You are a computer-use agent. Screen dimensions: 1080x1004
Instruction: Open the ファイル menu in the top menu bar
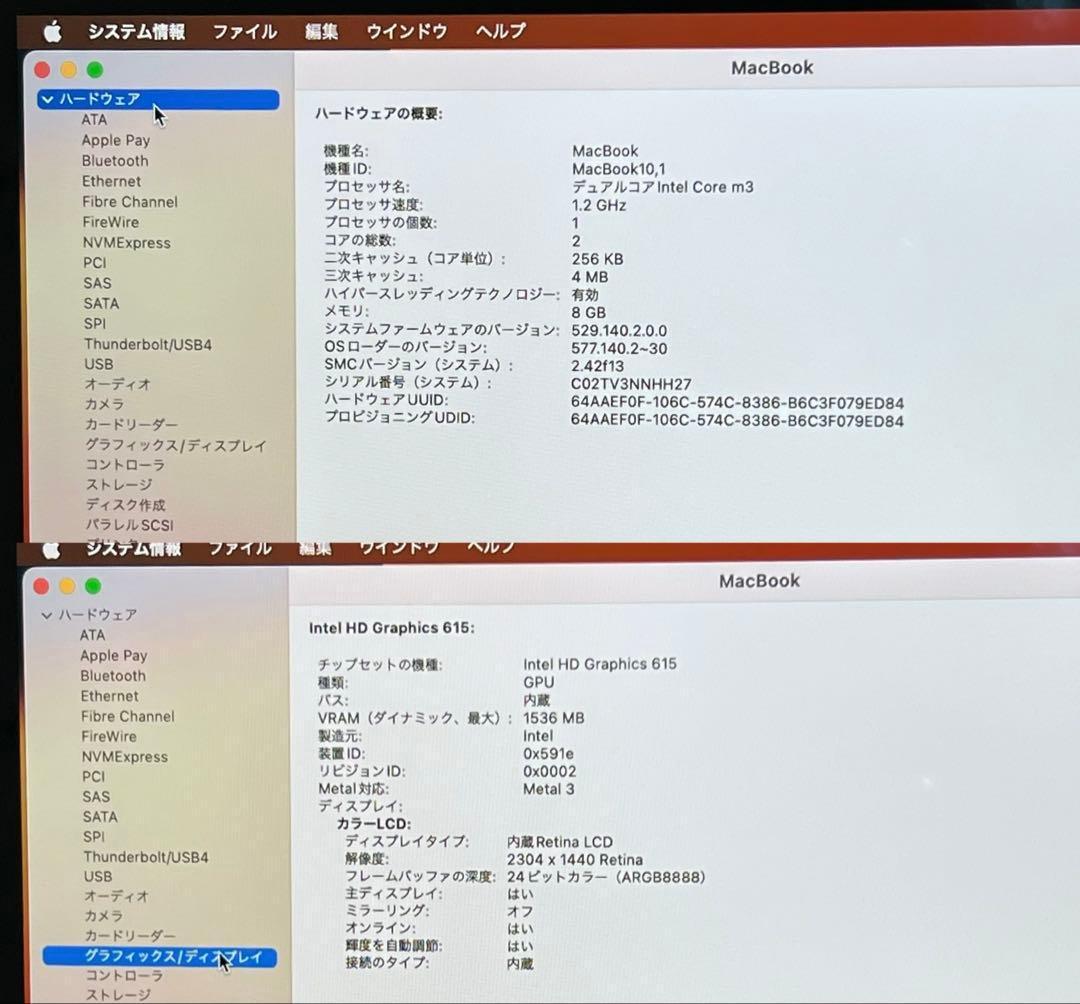click(x=244, y=32)
